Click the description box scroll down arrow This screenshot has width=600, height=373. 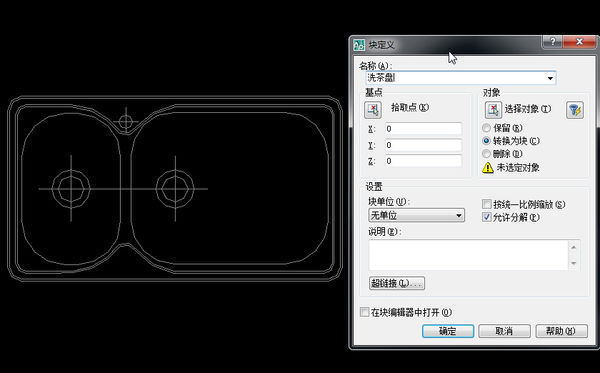pyautogui.click(x=574, y=263)
